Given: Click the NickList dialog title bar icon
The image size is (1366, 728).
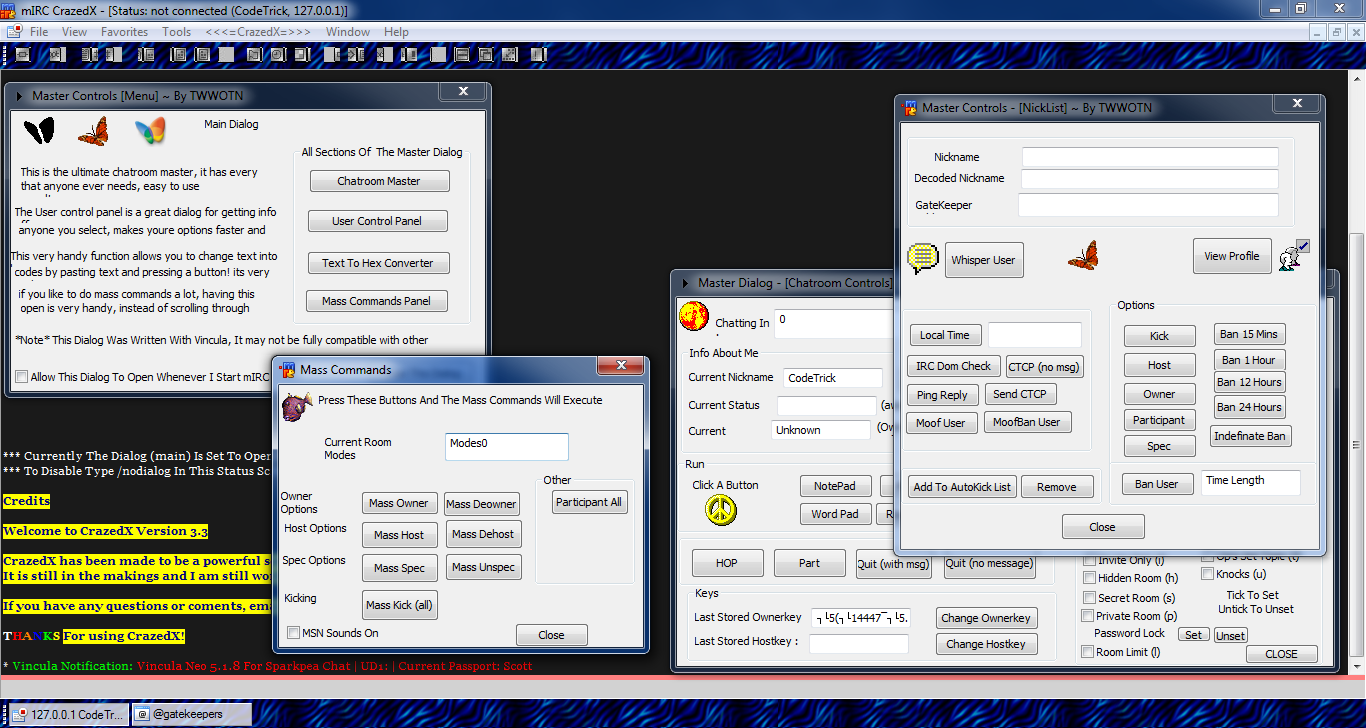Looking at the screenshot, I should pyautogui.click(x=910, y=108).
